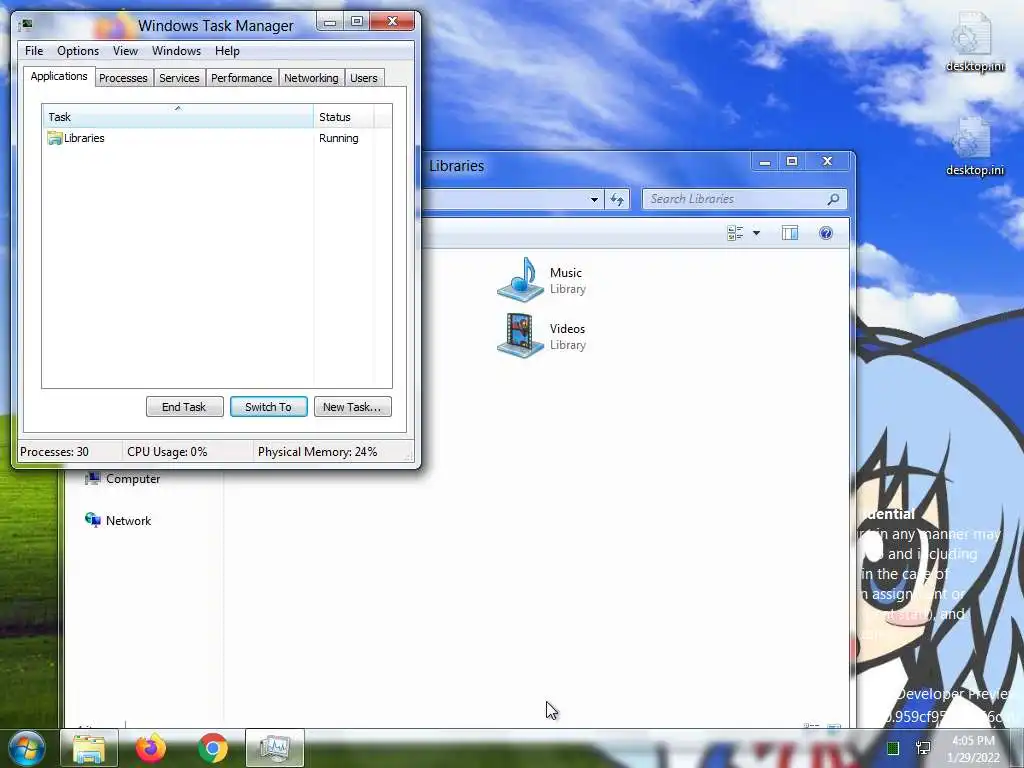
Task: Click the Physical Memory: 24% status entry
Action: [317, 452]
